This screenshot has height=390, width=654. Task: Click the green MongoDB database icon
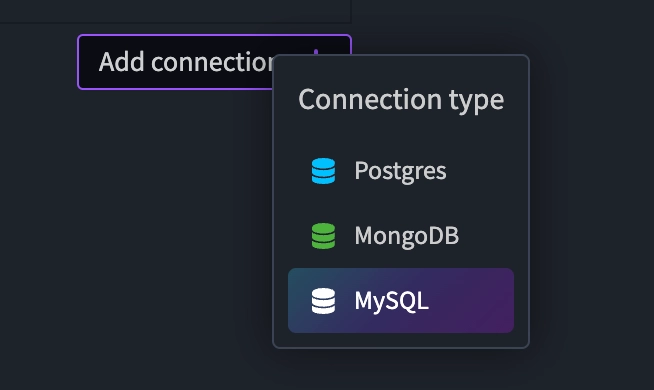(x=323, y=236)
